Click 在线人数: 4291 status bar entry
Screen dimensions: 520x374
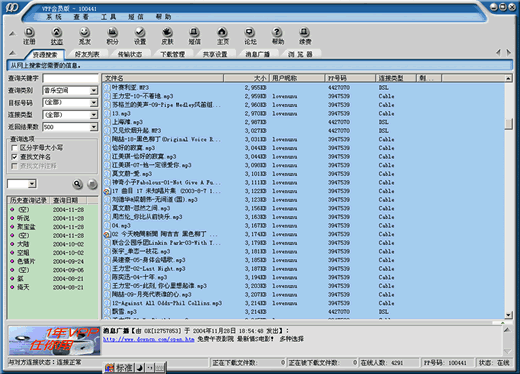[x=389, y=363]
